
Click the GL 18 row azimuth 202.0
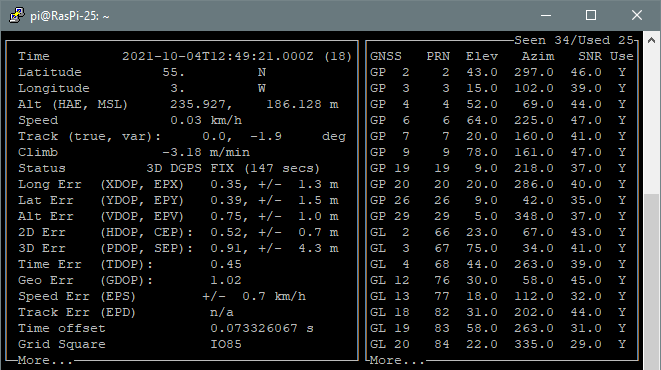coord(534,313)
